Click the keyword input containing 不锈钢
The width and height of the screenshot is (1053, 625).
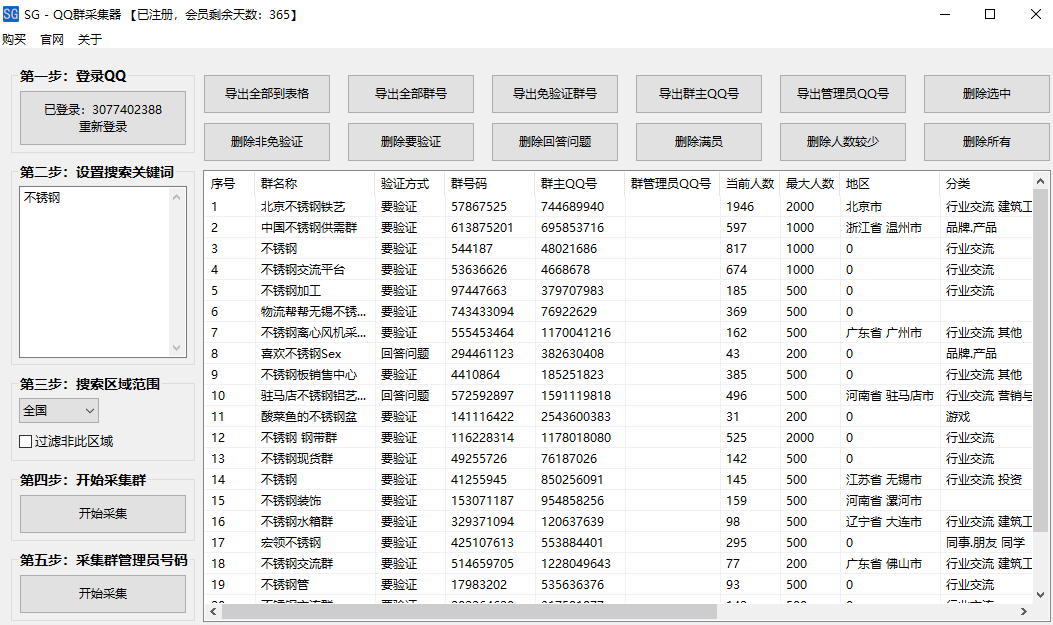(100, 270)
